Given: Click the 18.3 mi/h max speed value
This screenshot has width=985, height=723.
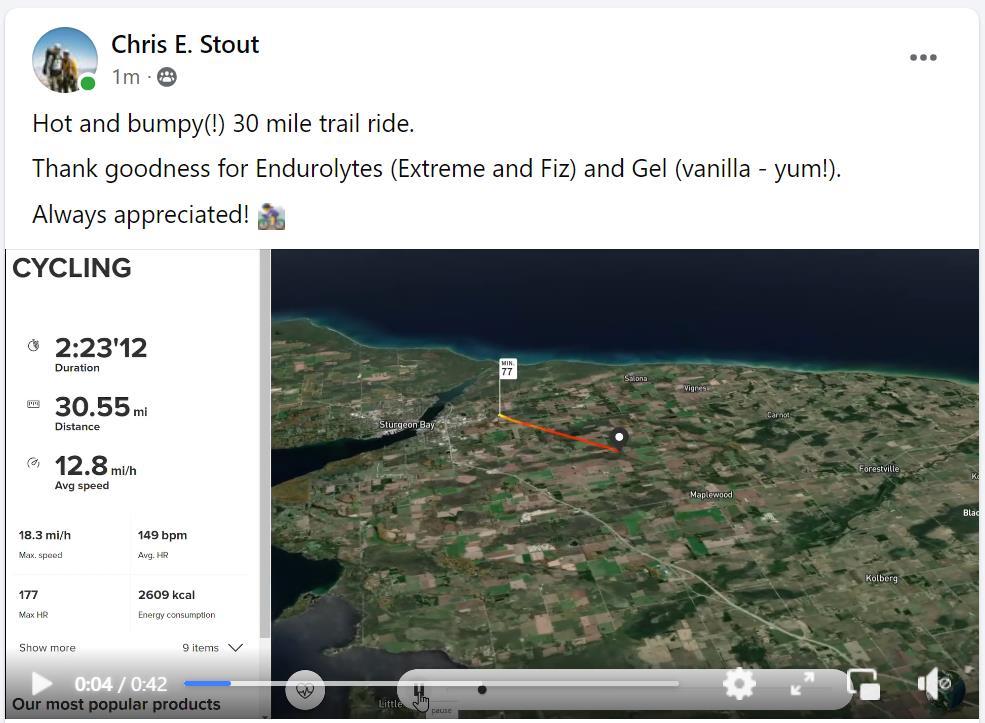Looking at the screenshot, I should [45, 535].
